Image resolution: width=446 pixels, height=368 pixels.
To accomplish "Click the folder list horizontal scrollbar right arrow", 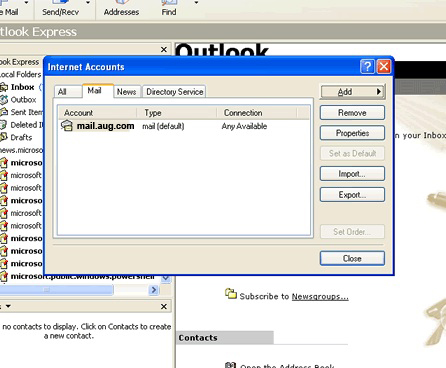I will click(153, 290).
